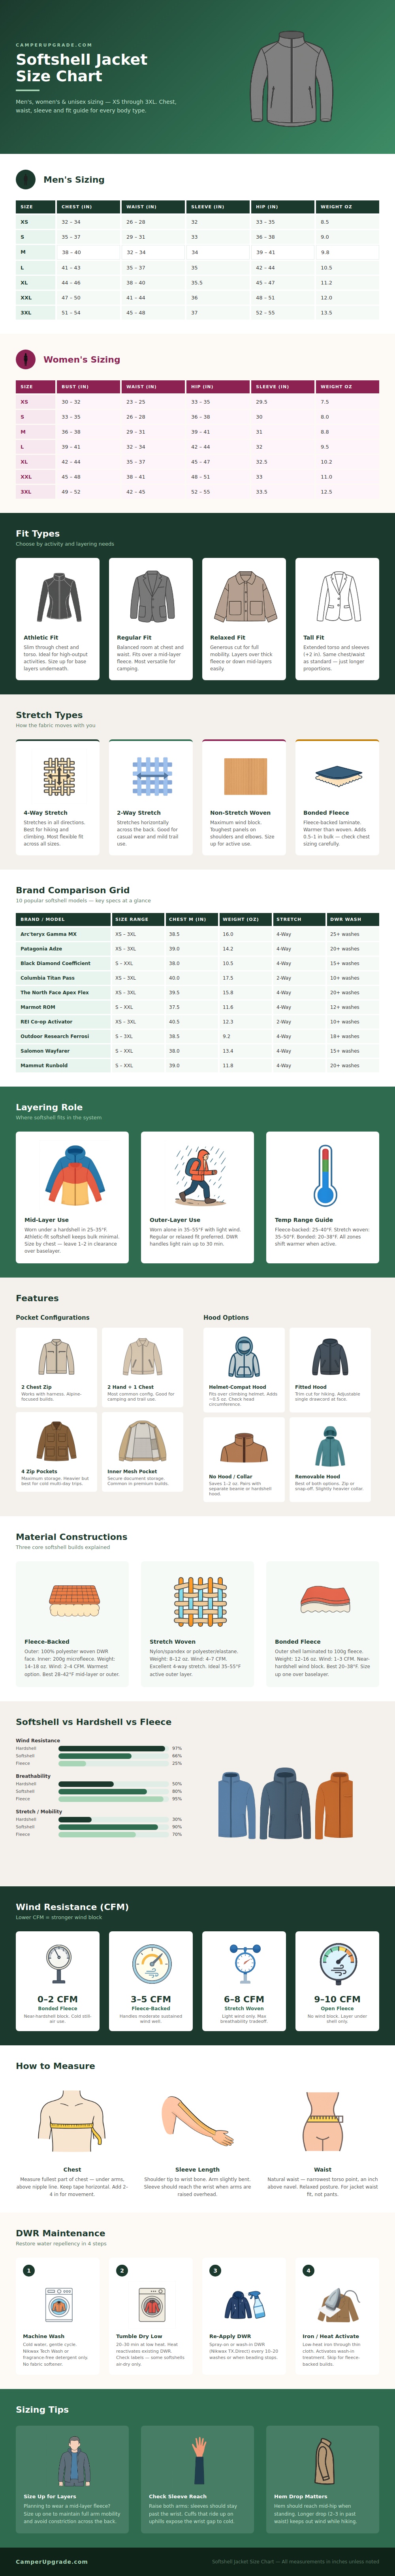Click CHEST (IN) header in men's table
395x2576 pixels.
coord(88,207)
